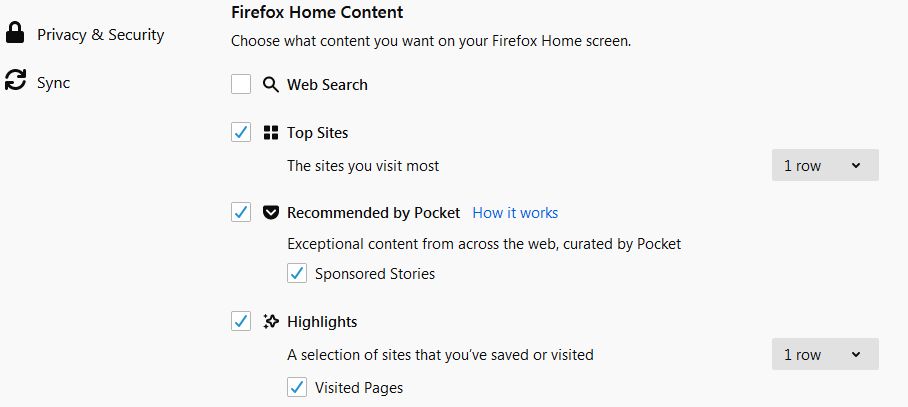The image size is (908, 407).
Task: Open the Highlights rows dropdown
Action: pos(825,354)
